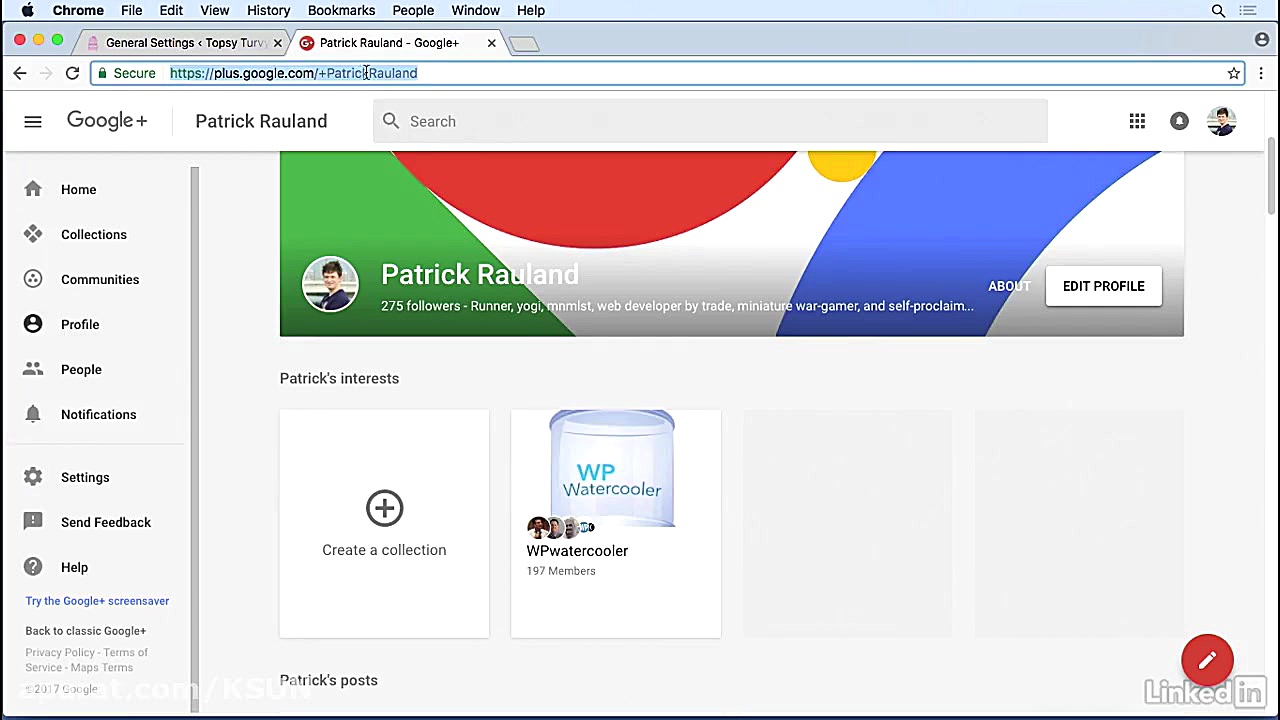Screen dimensions: 1280x720
Task: Open the Google apps grid
Action: click(x=1137, y=121)
